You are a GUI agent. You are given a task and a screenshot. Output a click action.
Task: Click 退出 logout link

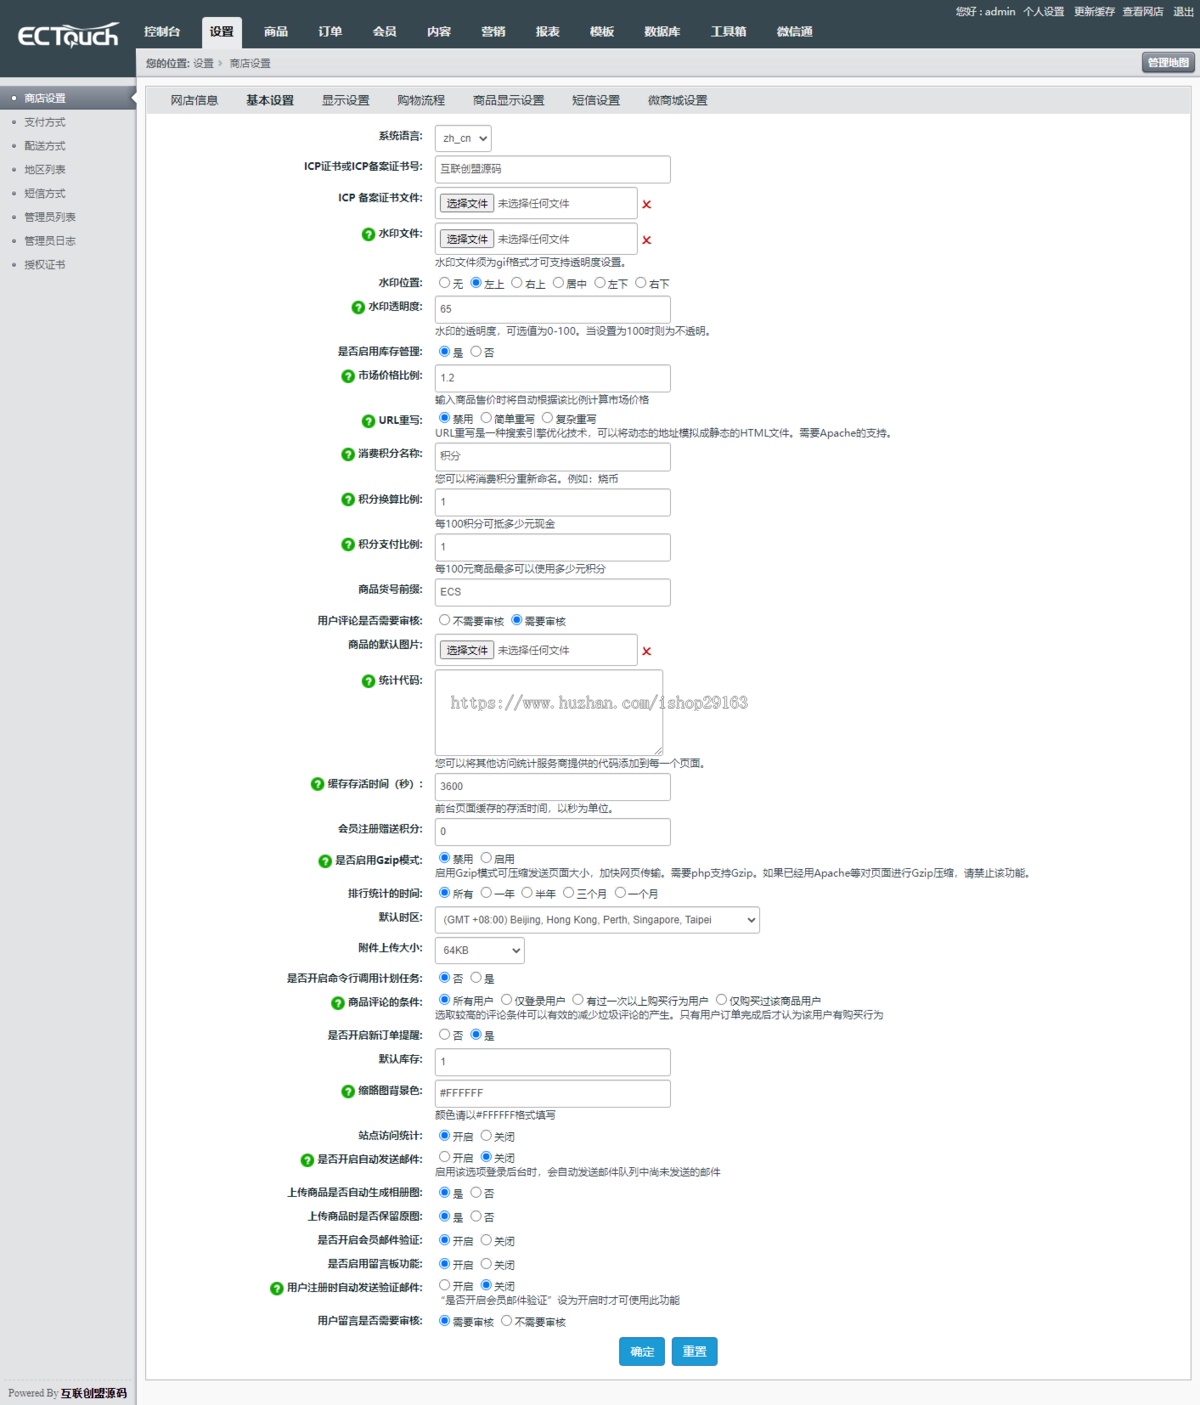pos(1183,12)
